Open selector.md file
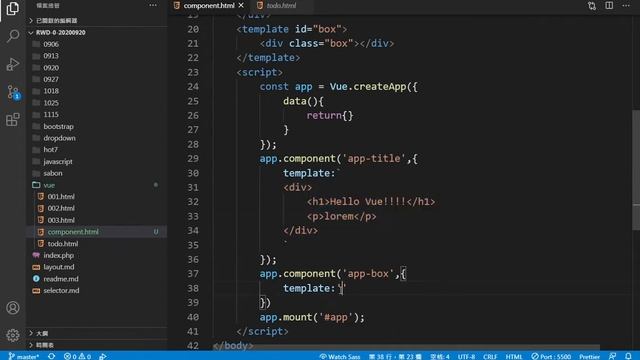Image resolution: width=640 pixels, height=360 pixels. tap(97, 291)
